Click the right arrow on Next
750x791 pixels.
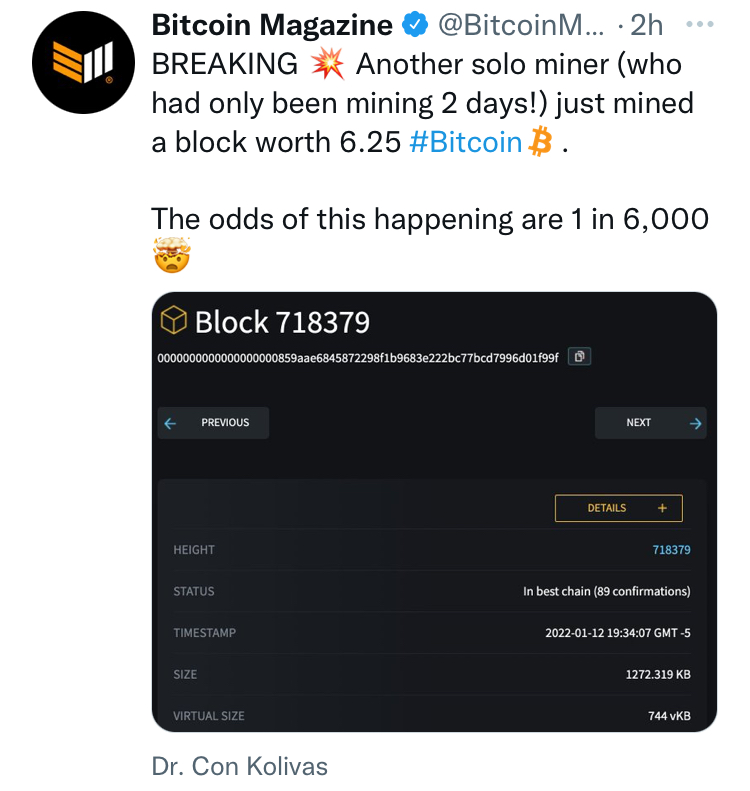(x=696, y=423)
